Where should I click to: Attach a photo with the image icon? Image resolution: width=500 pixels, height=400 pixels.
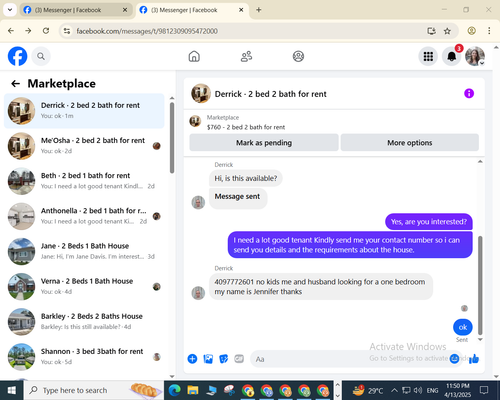pos(208,359)
